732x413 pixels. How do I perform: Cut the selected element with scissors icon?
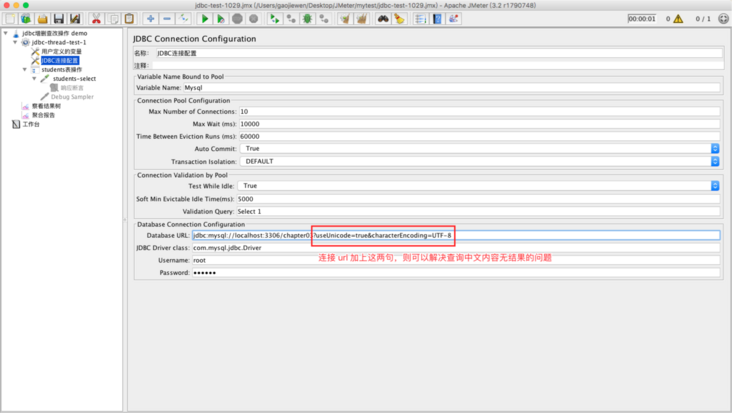[96, 19]
